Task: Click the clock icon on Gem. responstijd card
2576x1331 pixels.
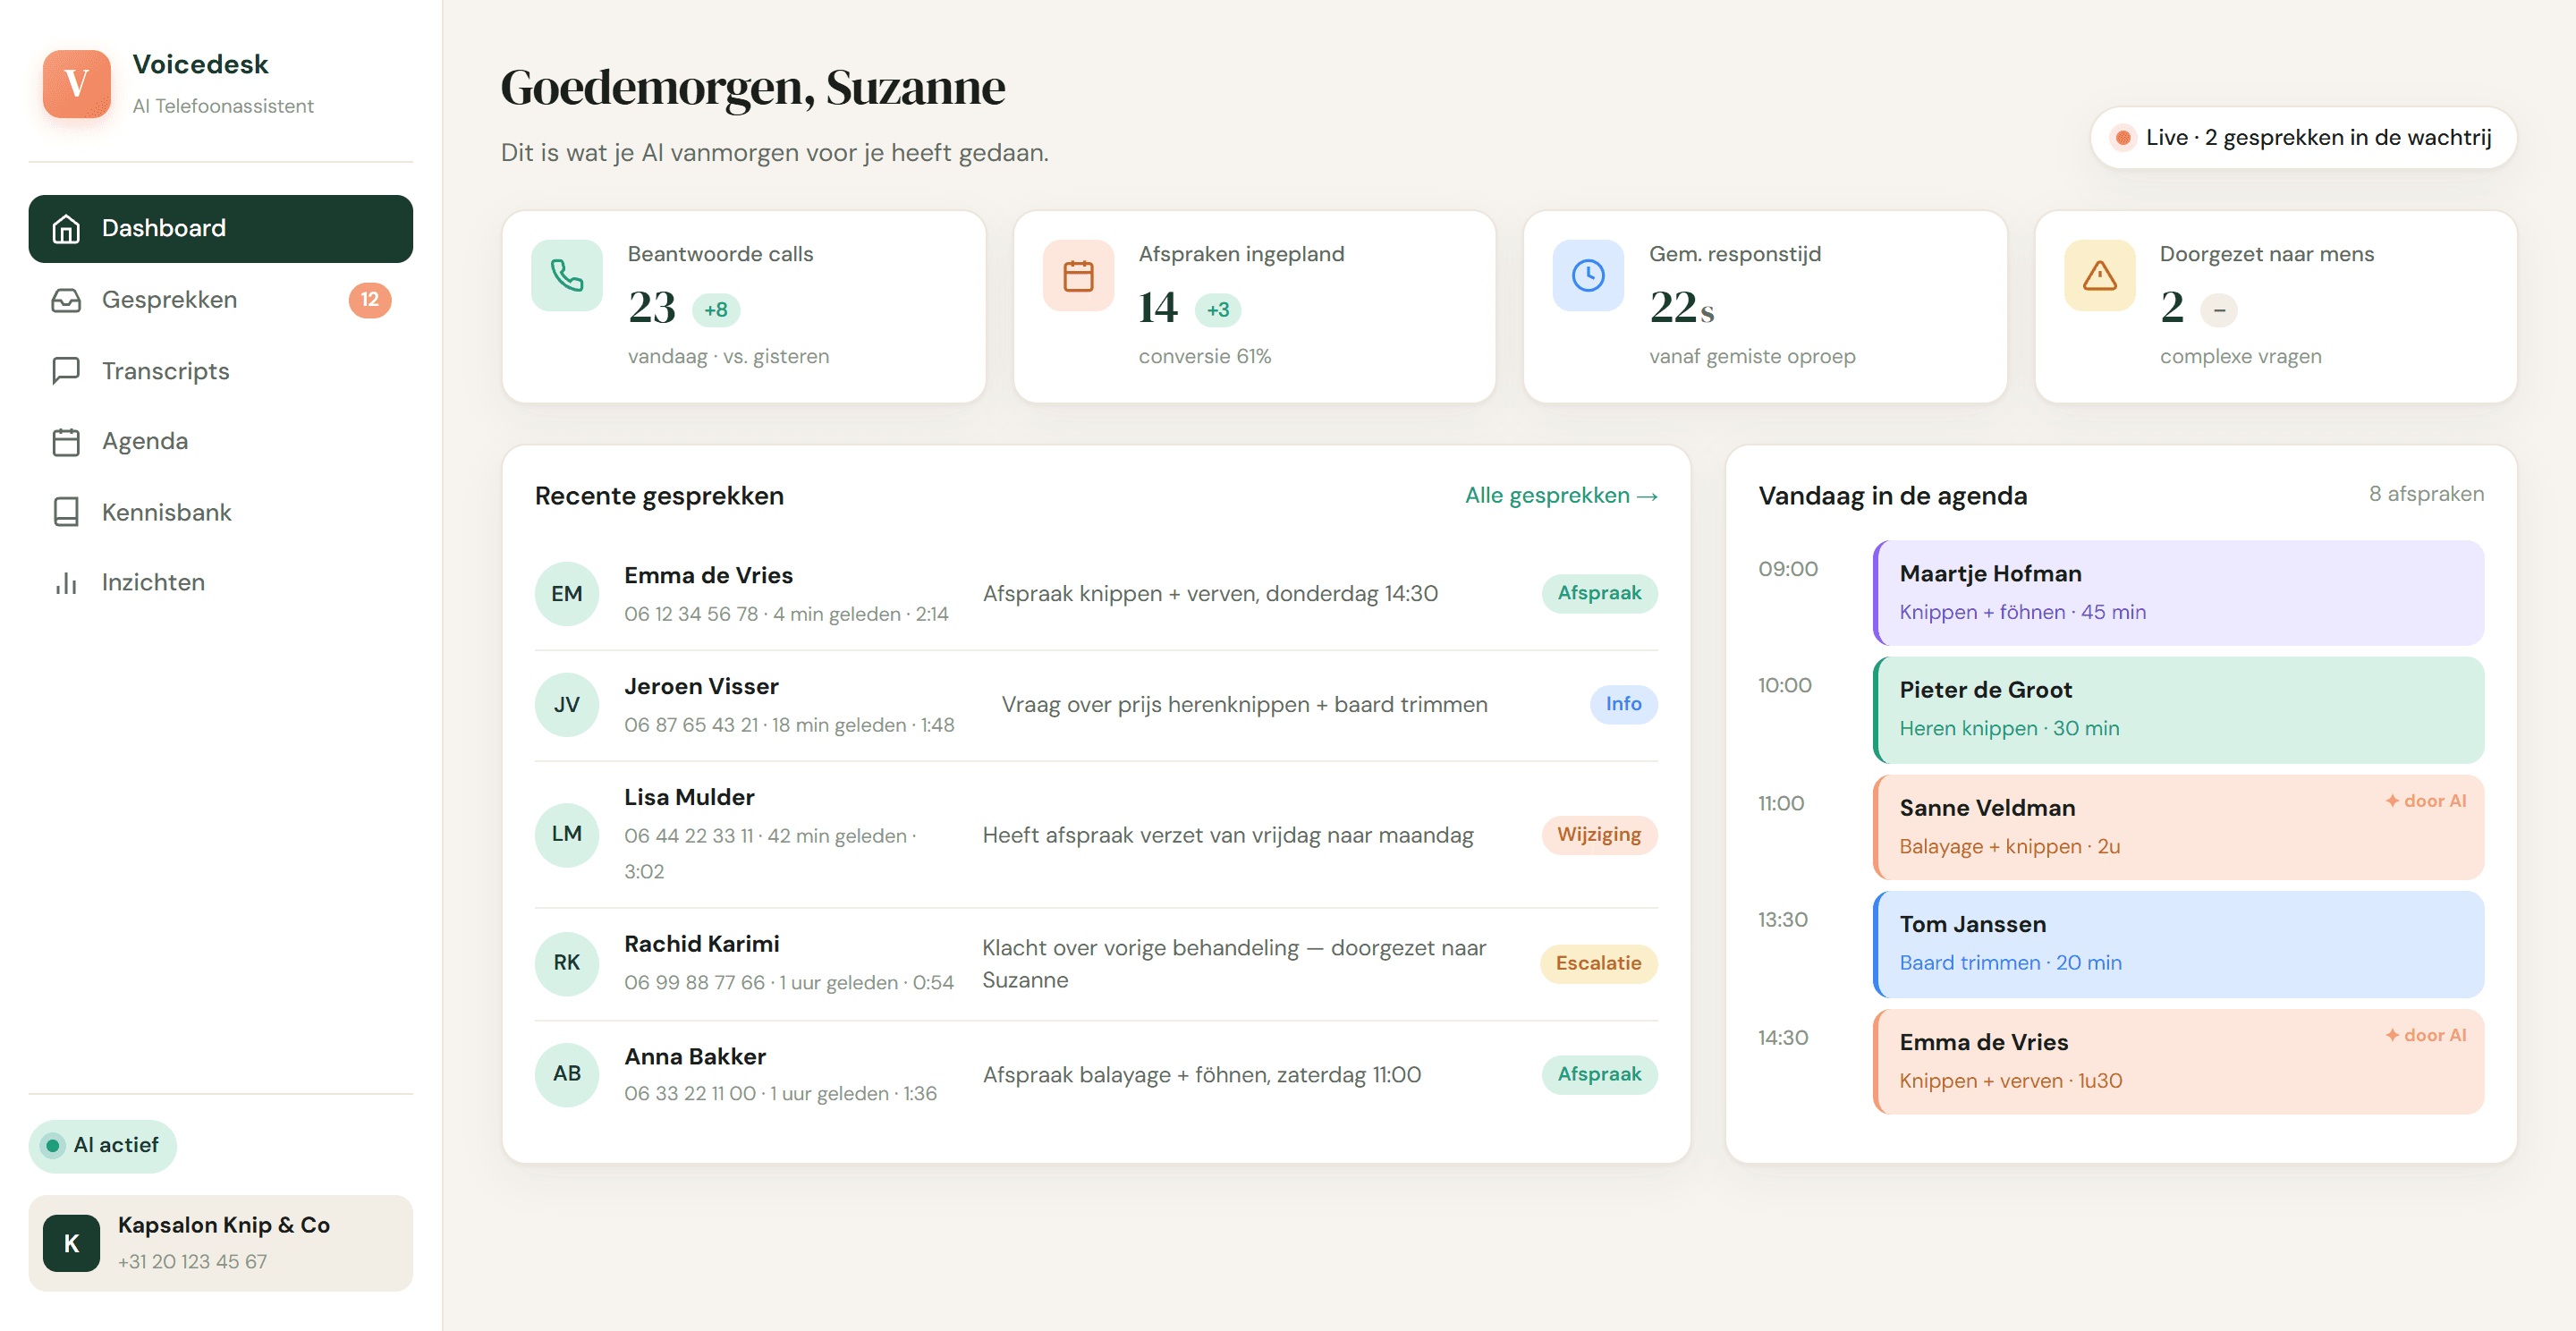Action: (1588, 275)
